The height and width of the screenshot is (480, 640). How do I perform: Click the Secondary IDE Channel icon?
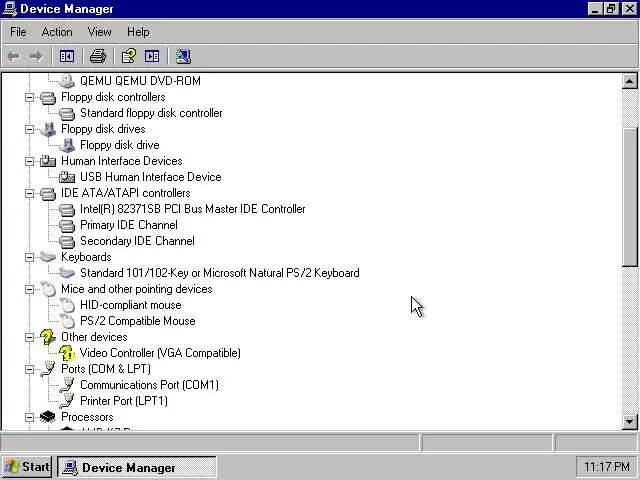pos(67,241)
